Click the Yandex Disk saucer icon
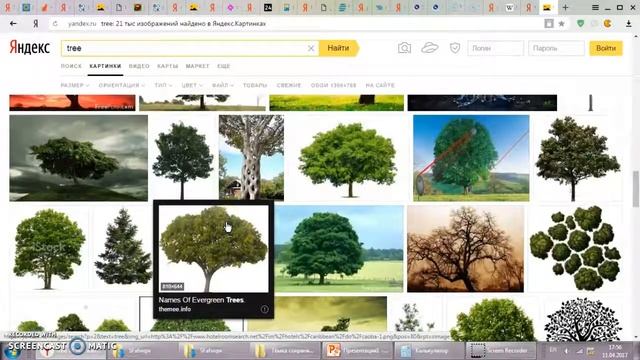 (430, 48)
